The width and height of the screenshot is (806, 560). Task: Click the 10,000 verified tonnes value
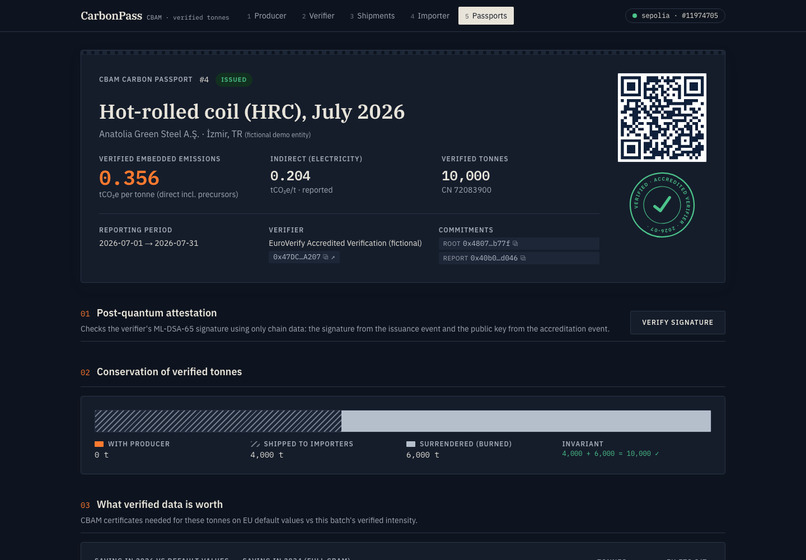[x=466, y=176]
